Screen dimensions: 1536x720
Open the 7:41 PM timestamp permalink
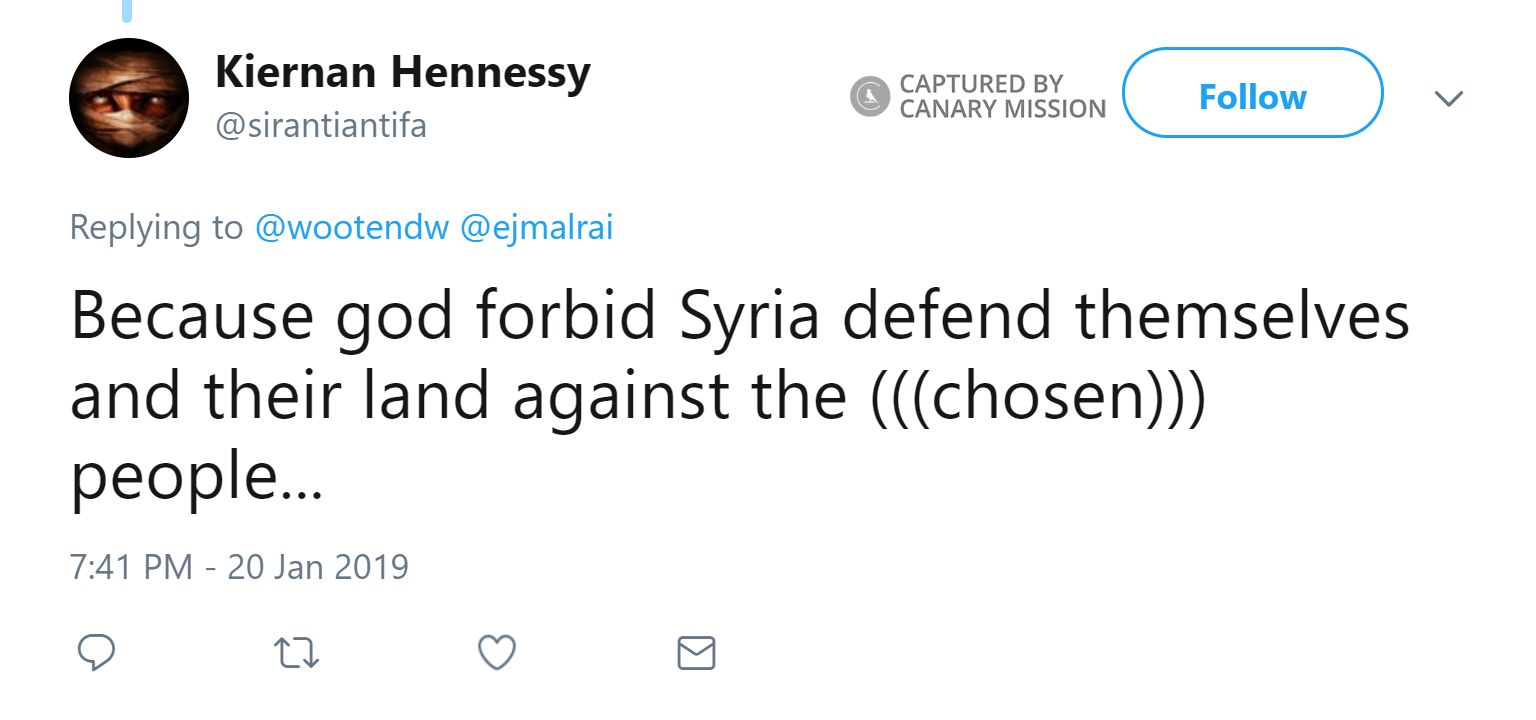[x=130, y=567]
